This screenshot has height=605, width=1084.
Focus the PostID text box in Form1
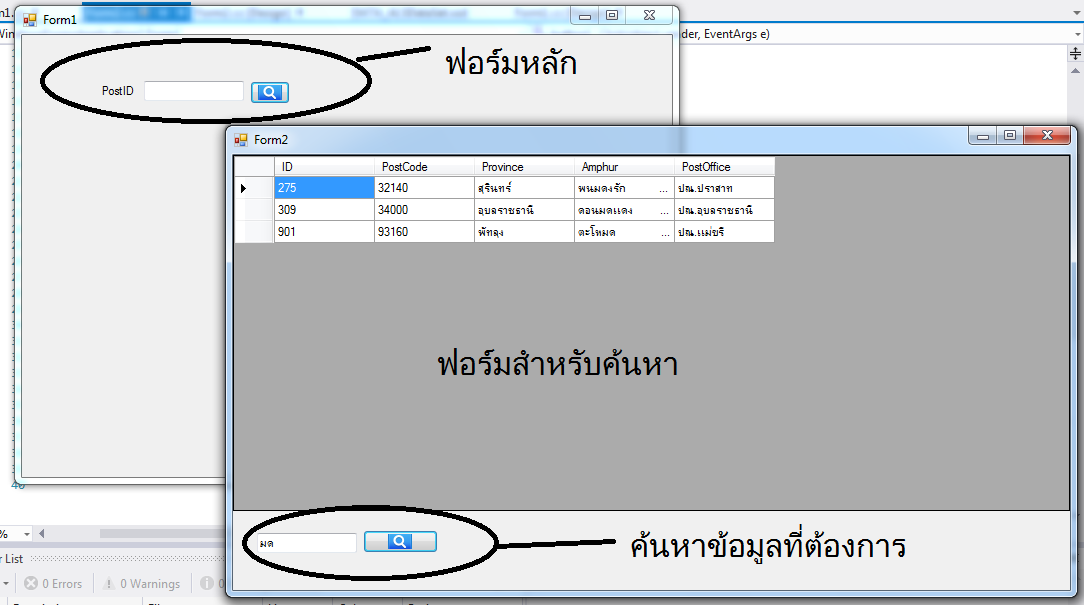[194, 91]
